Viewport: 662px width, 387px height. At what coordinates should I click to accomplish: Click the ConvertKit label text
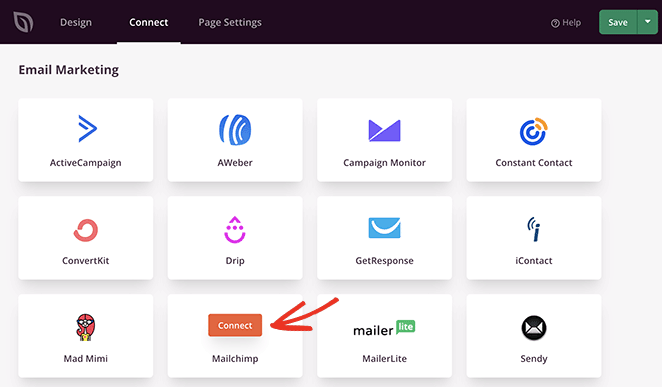(x=86, y=260)
